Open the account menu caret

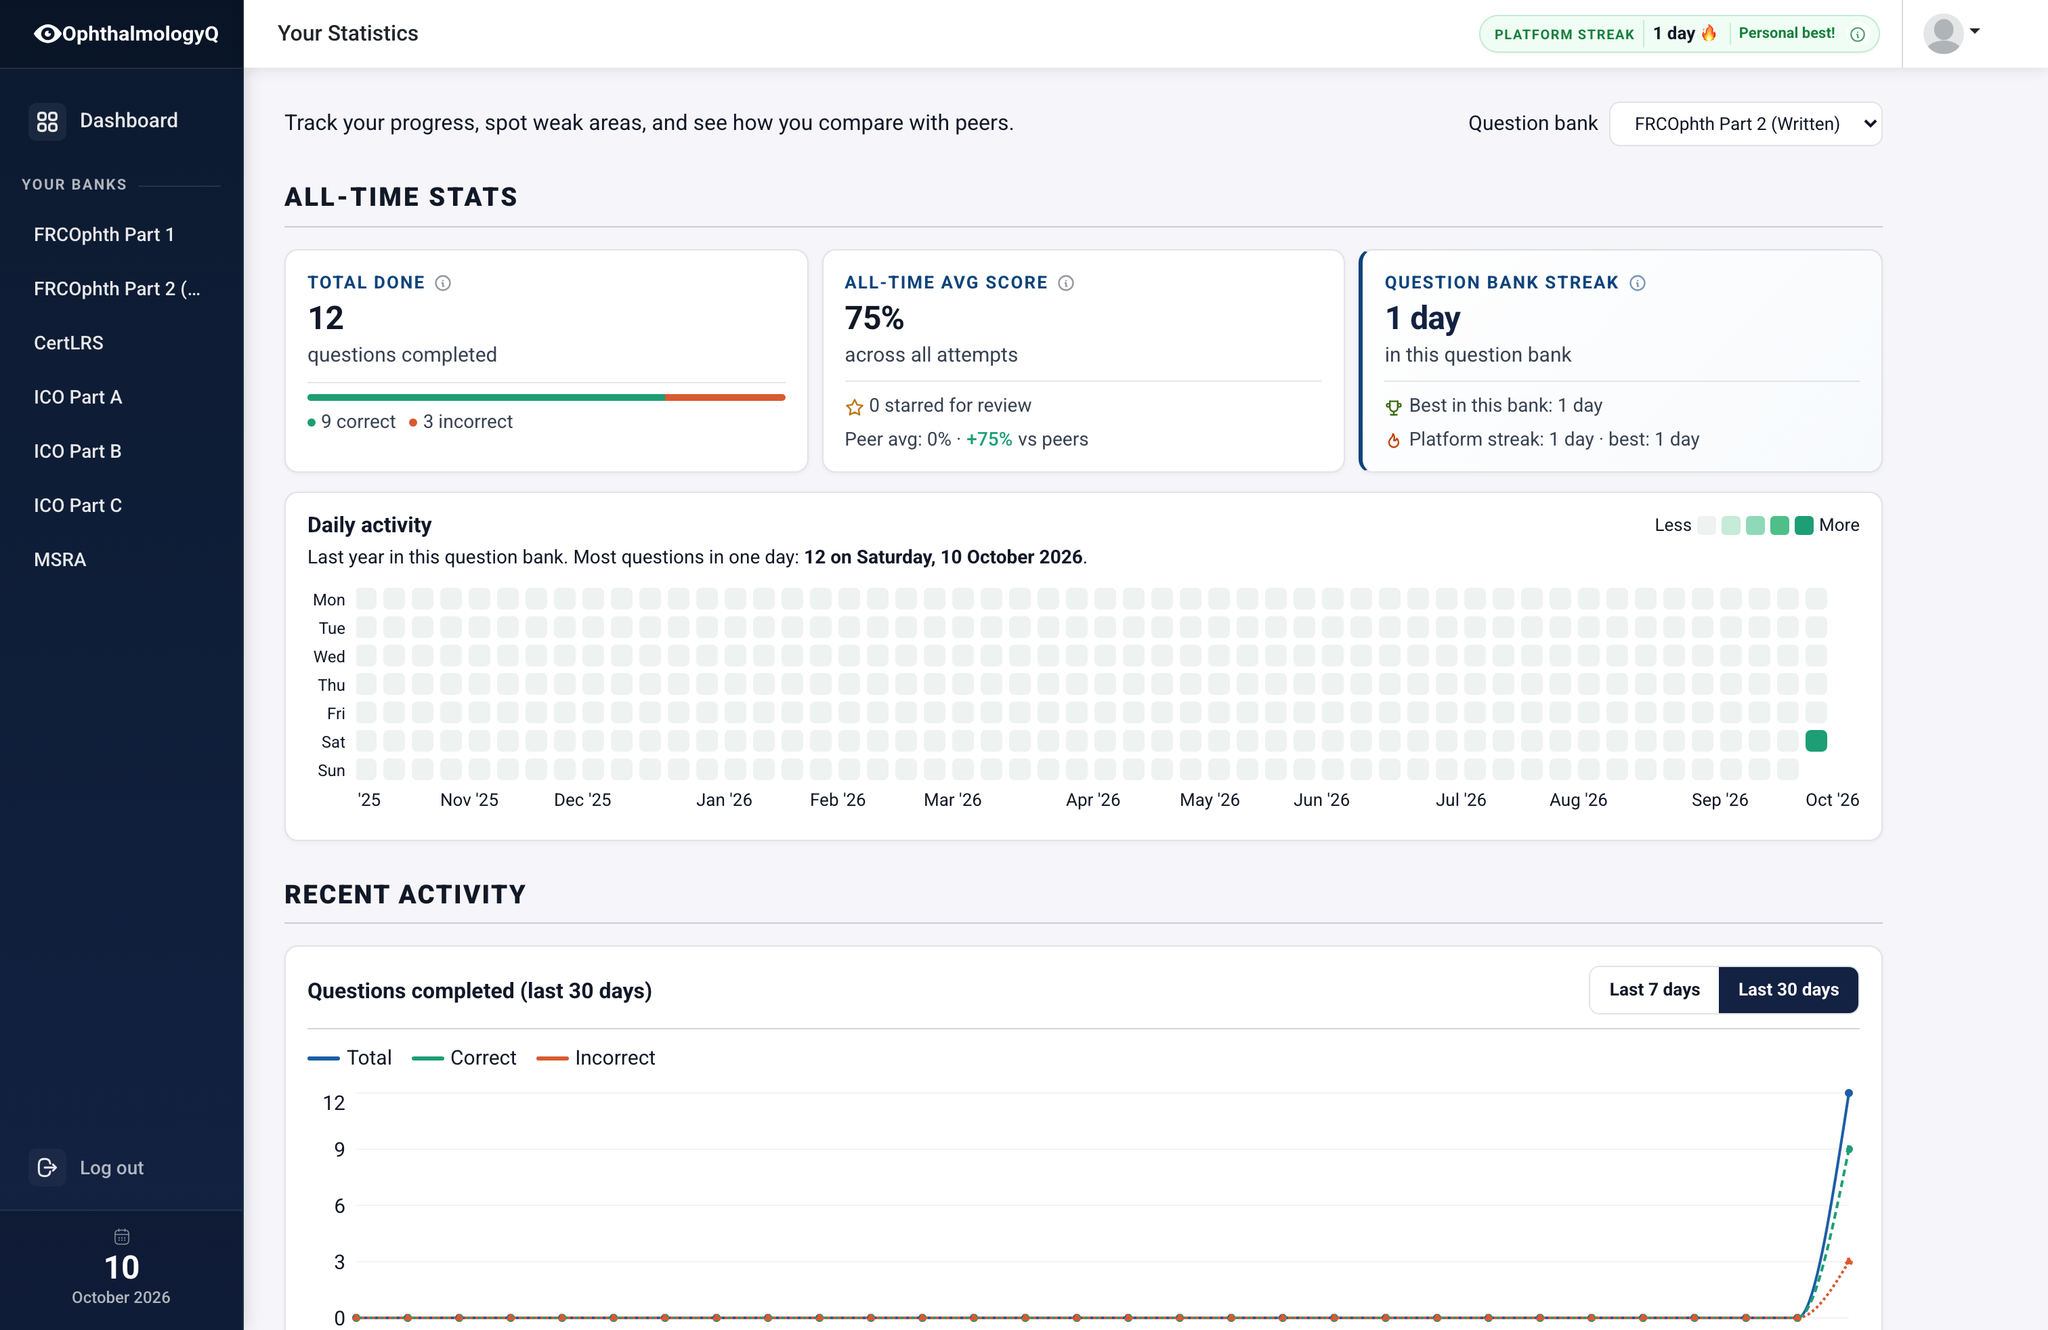[x=1975, y=31]
